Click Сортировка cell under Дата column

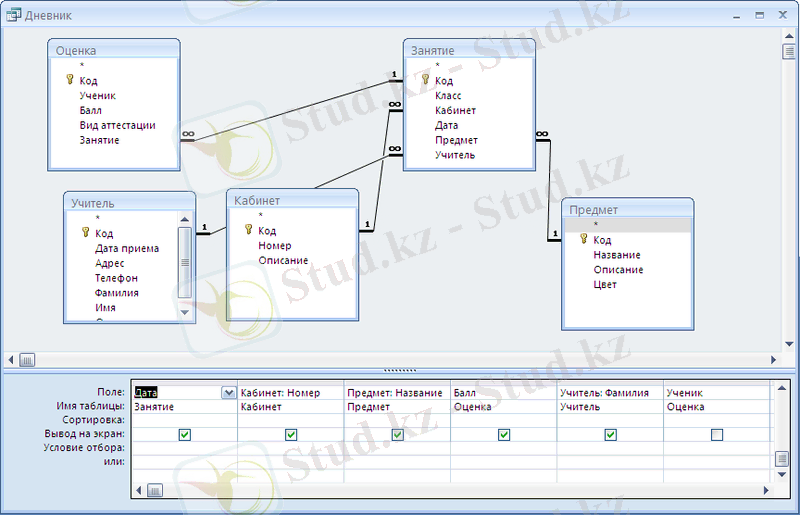(x=185, y=420)
